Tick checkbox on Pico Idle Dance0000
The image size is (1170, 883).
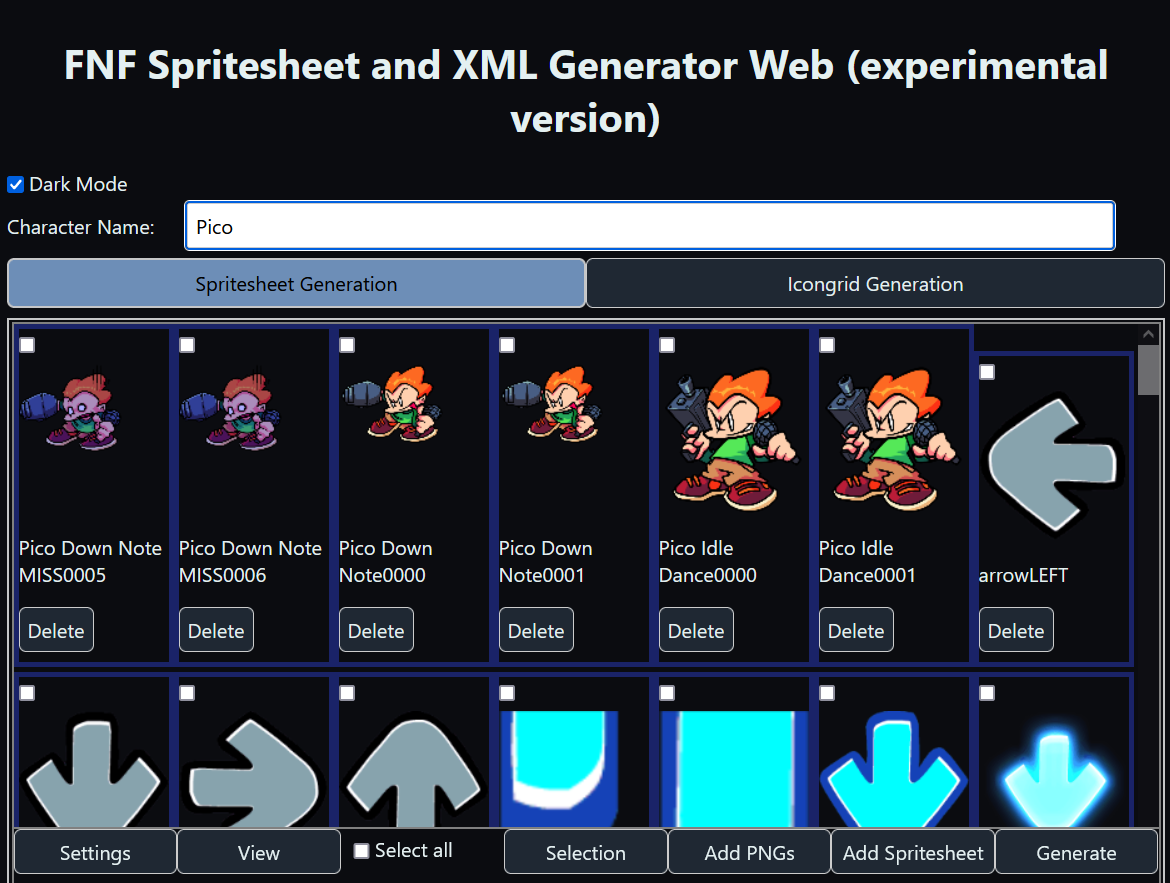[x=667, y=345]
